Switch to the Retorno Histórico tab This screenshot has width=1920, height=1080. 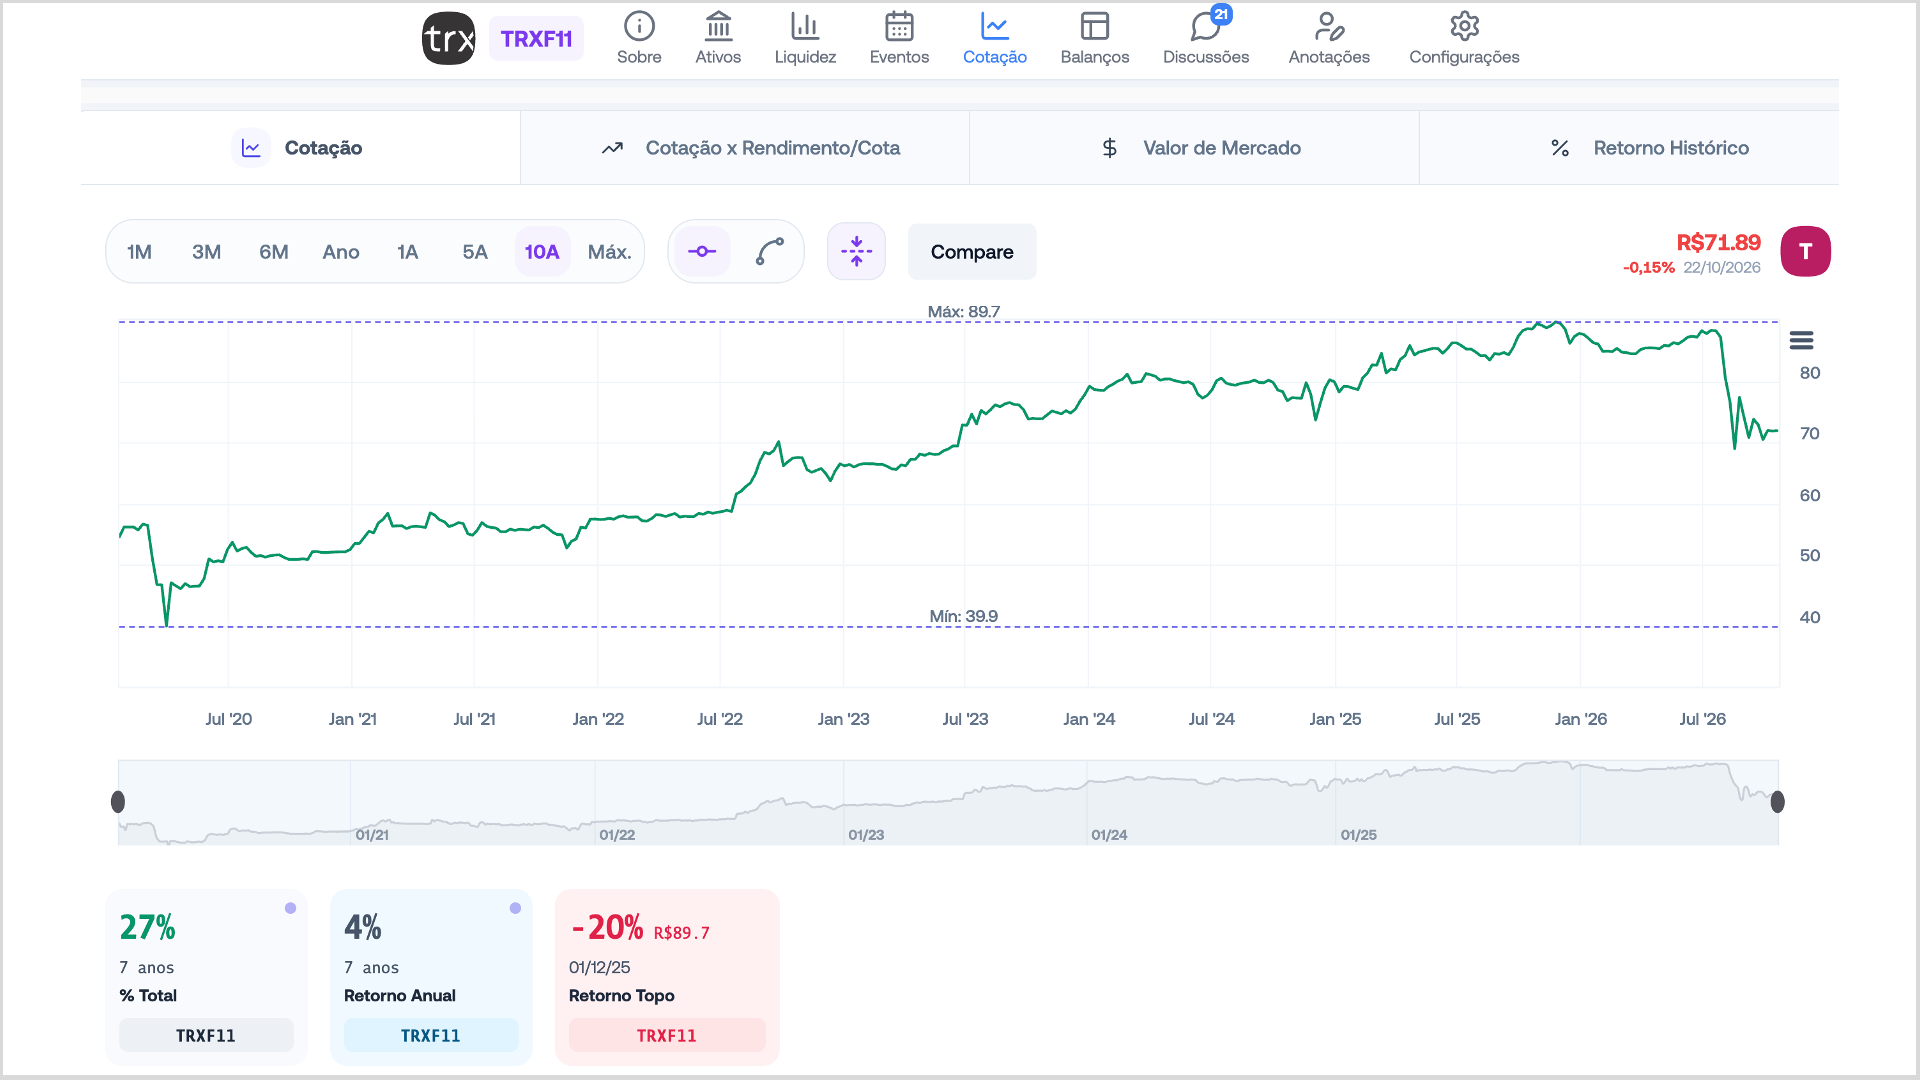tap(1629, 148)
